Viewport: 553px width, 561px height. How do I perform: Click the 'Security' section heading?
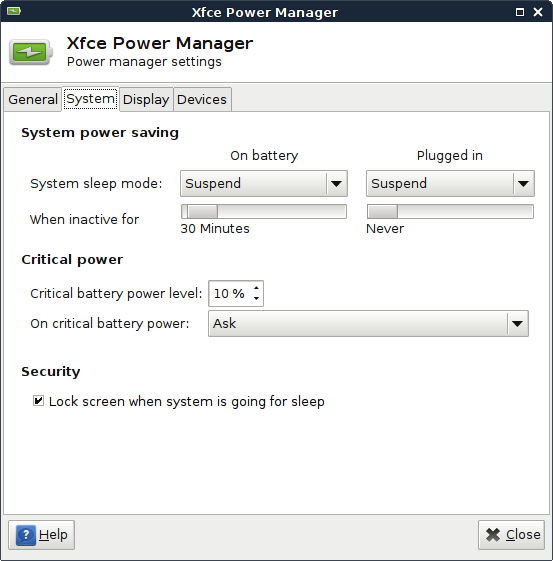tap(50, 372)
